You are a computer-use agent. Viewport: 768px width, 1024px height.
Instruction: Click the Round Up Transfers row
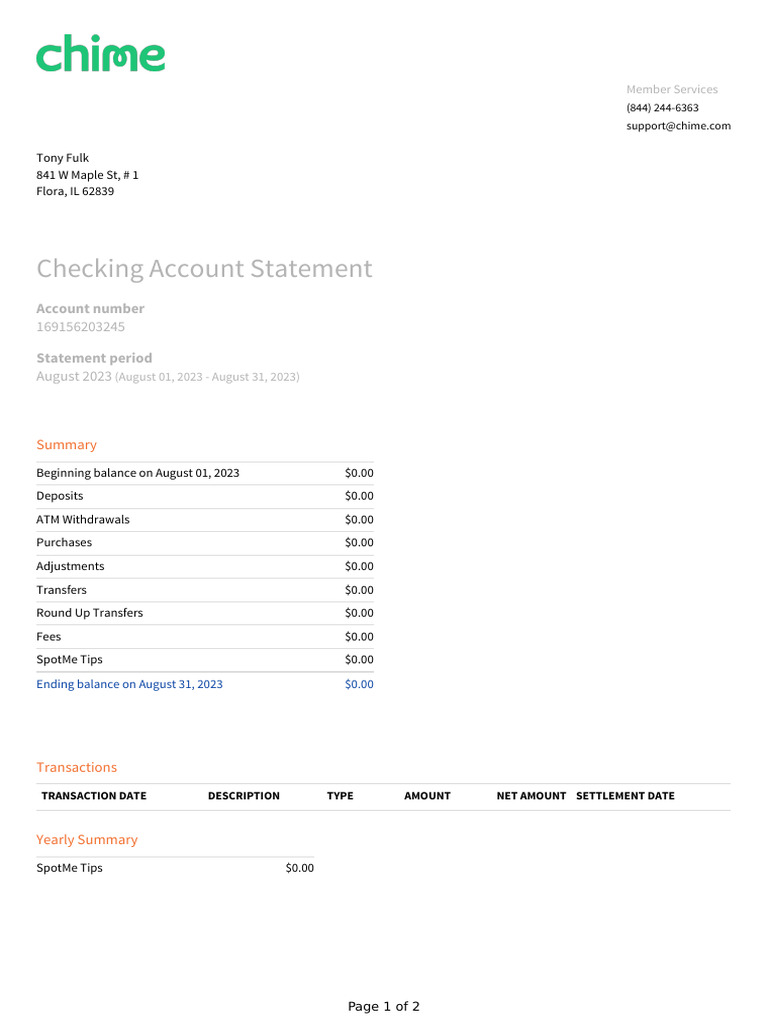pyautogui.click(x=90, y=613)
